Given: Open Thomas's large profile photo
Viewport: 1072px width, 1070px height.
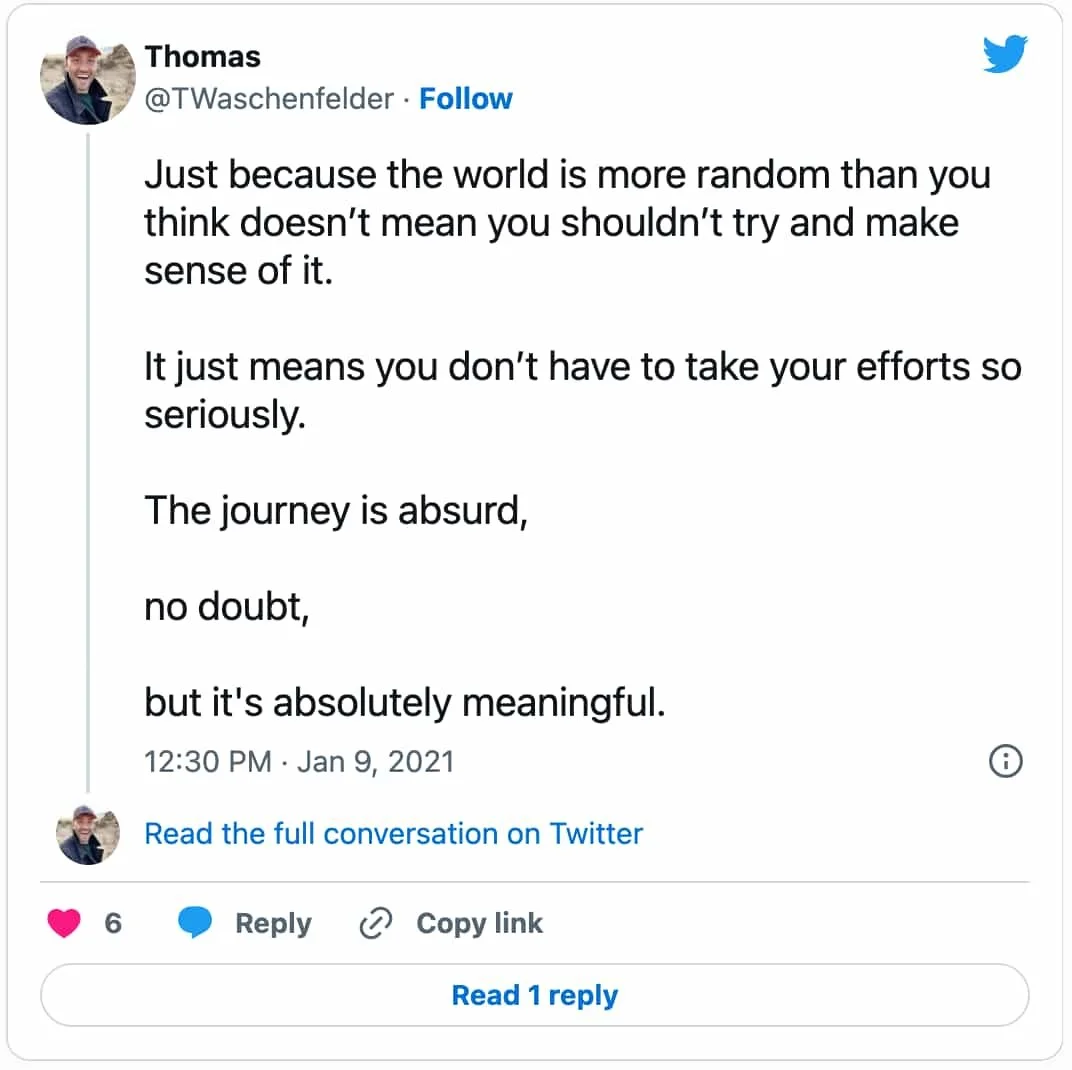Looking at the screenshot, I should pyautogui.click(x=88, y=81).
